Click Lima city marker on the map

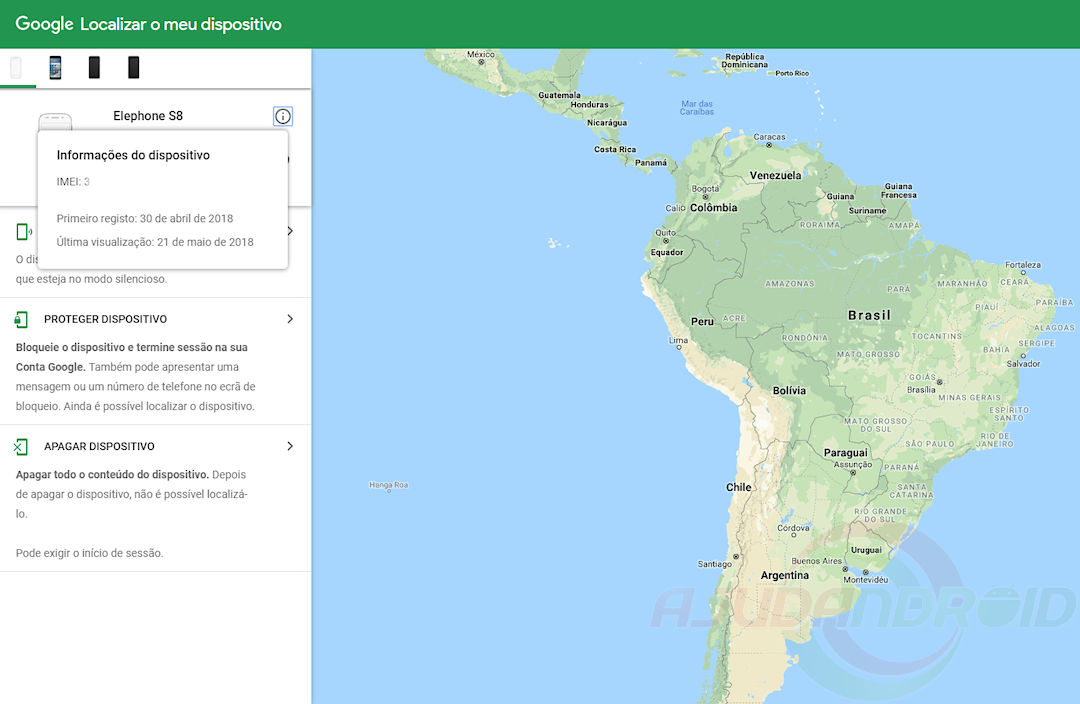pos(679,347)
